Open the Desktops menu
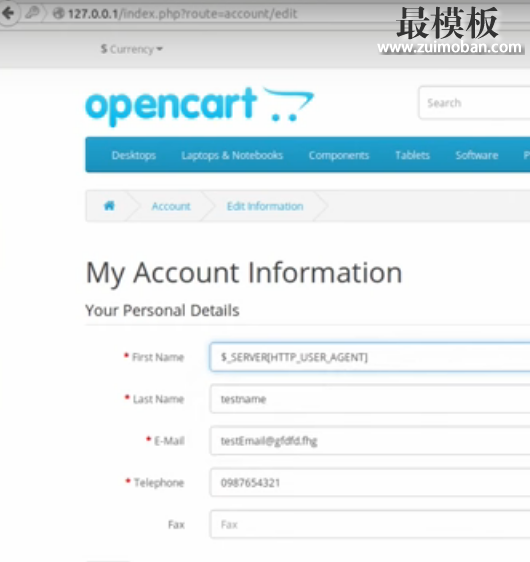This screenshot has width=530, height=562. pos(134,155)
